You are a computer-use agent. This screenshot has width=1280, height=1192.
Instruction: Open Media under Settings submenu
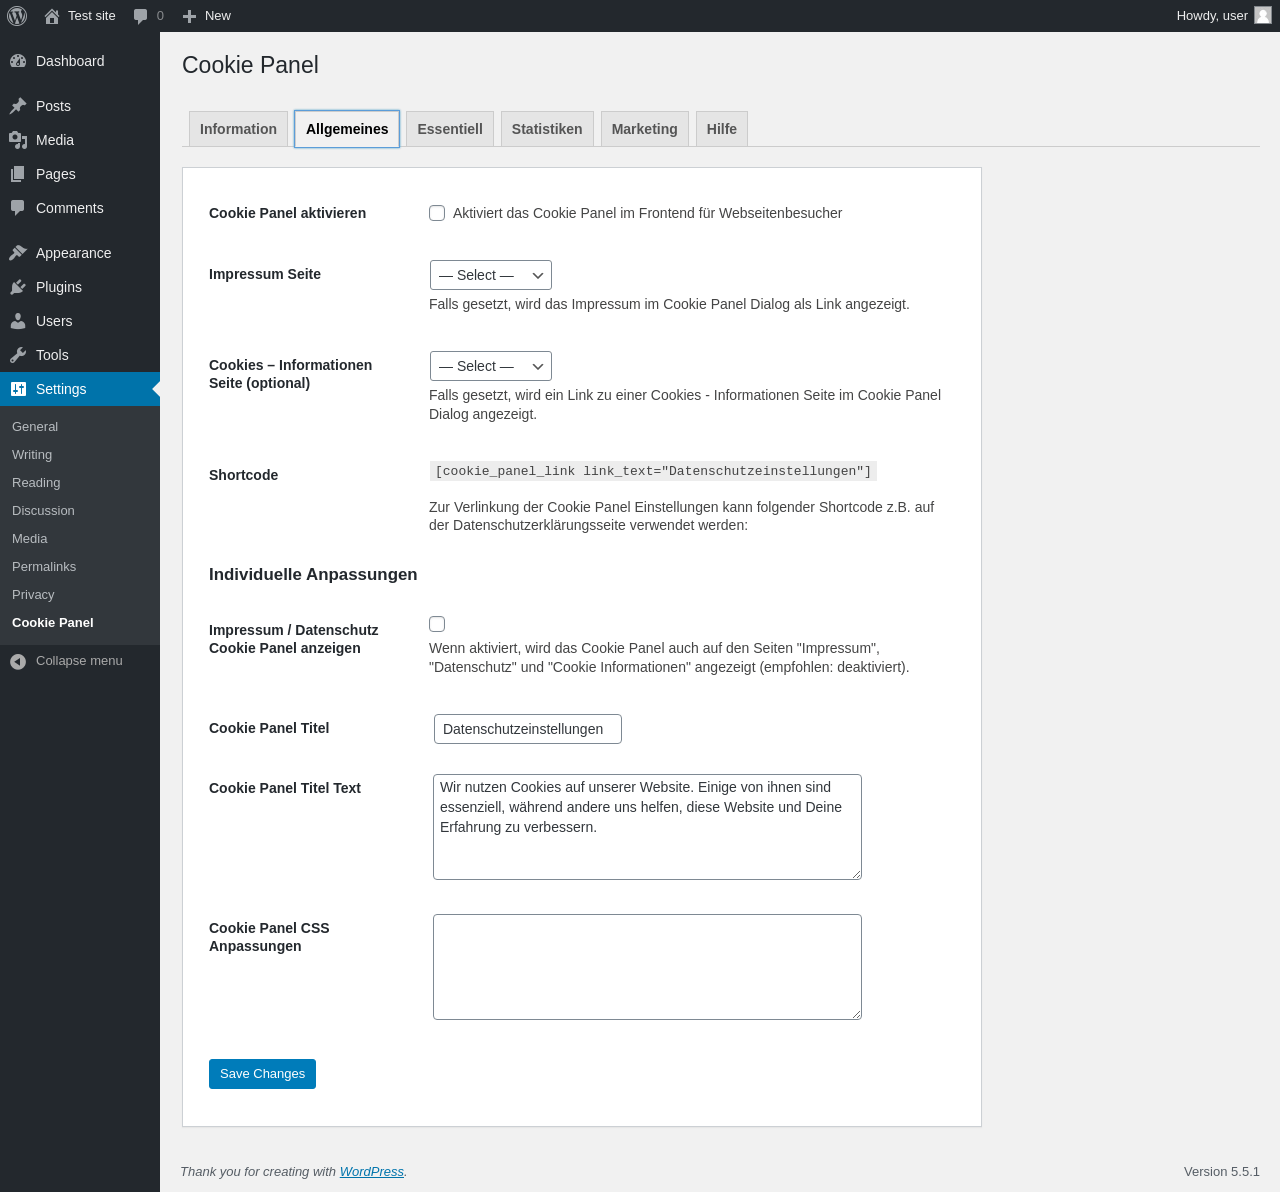[30, 538]
